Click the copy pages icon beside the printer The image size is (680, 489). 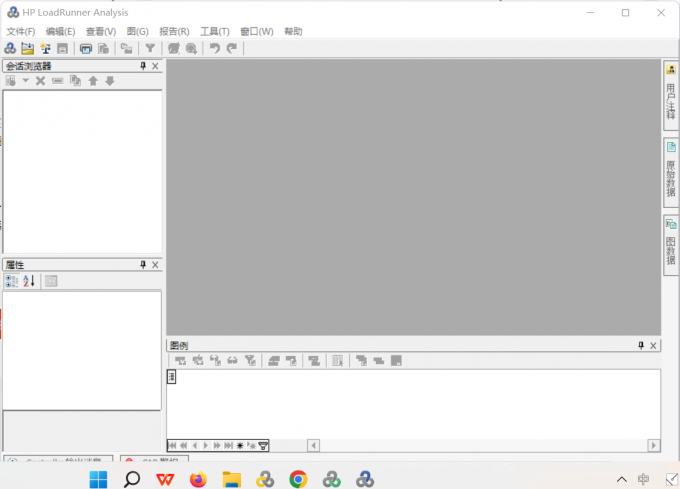click(x=103, y=49)
